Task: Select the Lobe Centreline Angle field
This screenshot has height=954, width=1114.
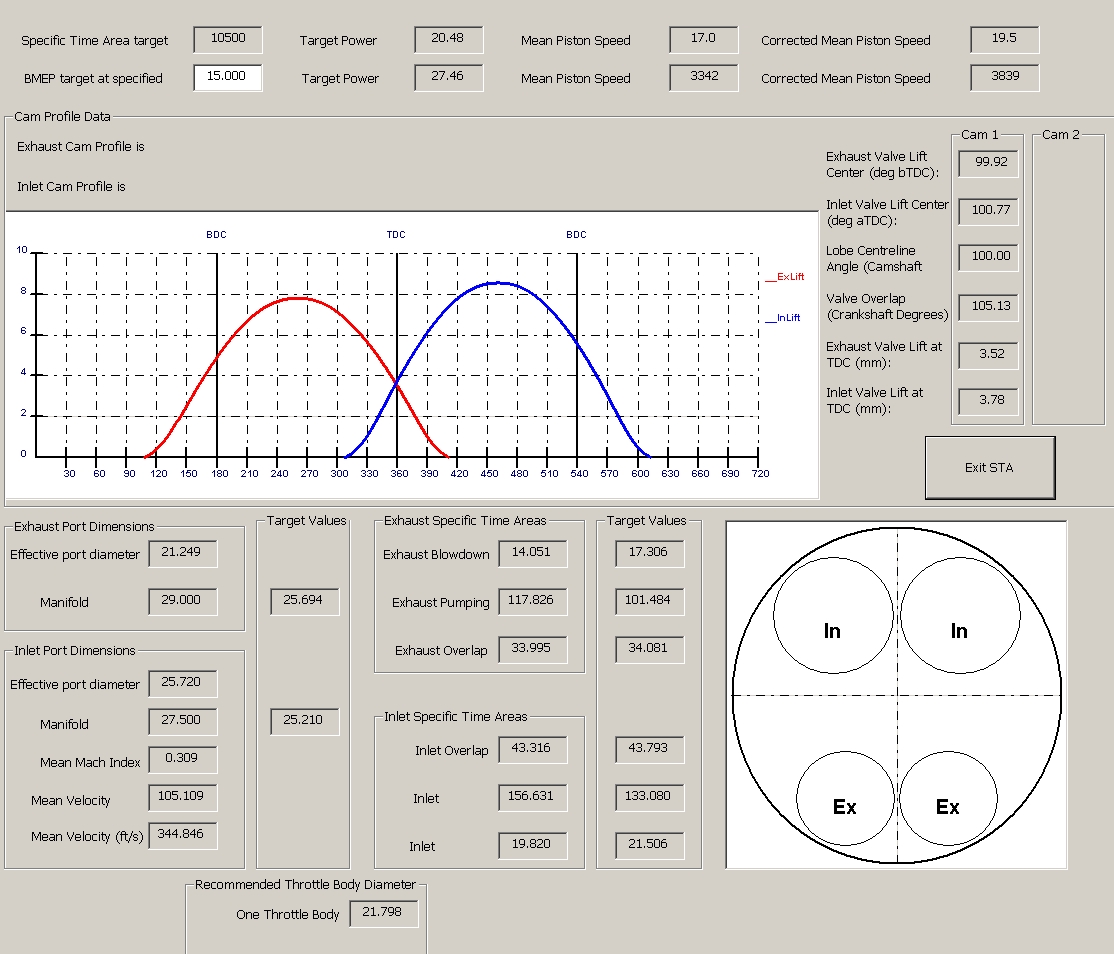Action: pos(988,257)
